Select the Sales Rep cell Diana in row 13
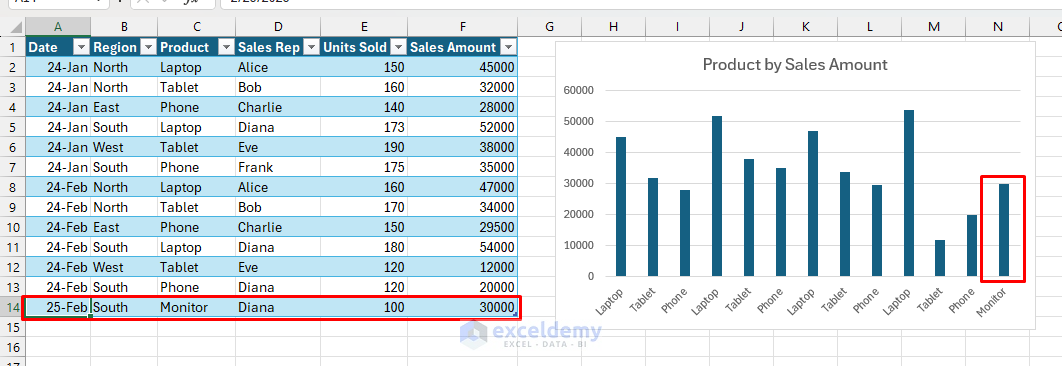The width and height of the screenshot is (1062, 366). pyautogui.click(x=278, y=287)
